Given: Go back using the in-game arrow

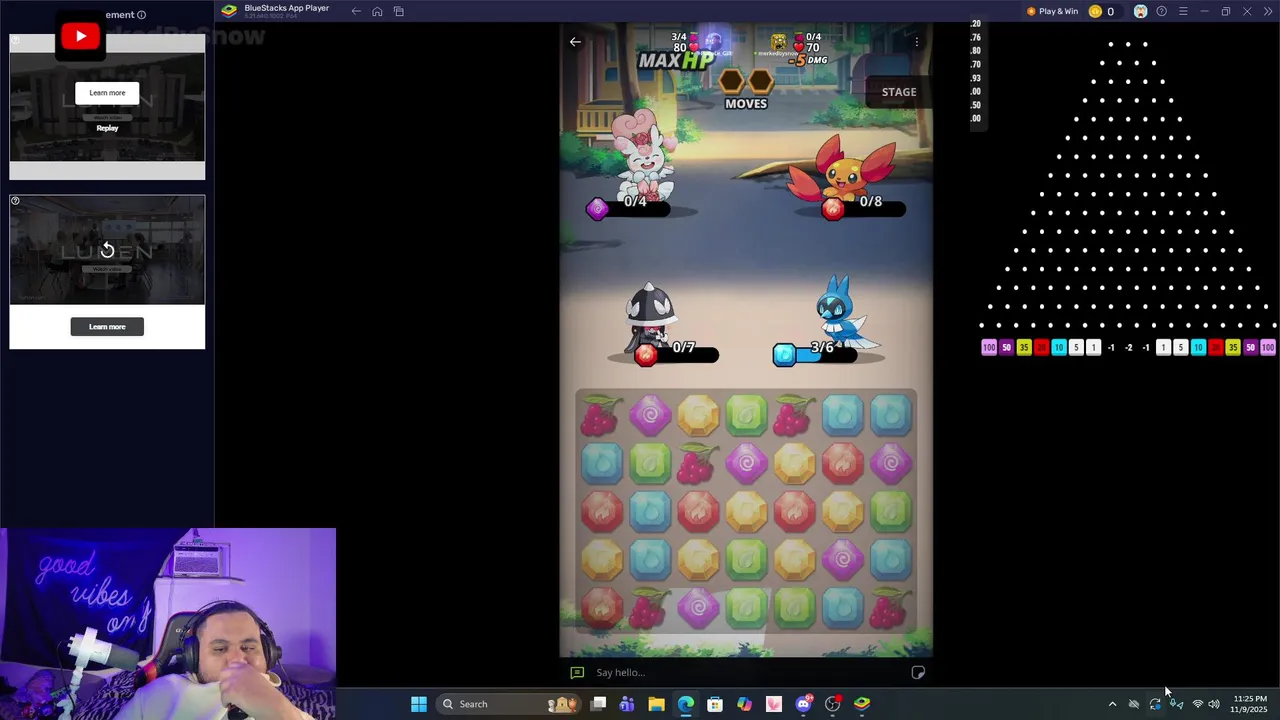Looking at the screenshot, I should coord(575,42).
